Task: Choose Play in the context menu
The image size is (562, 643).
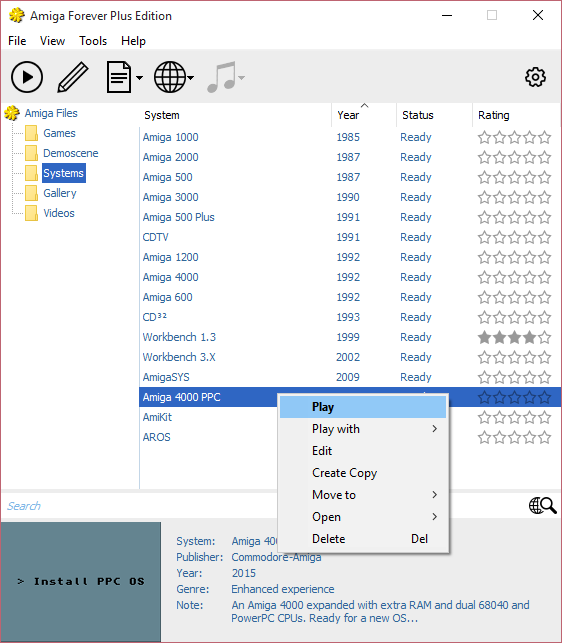Action: pos(363,407)
